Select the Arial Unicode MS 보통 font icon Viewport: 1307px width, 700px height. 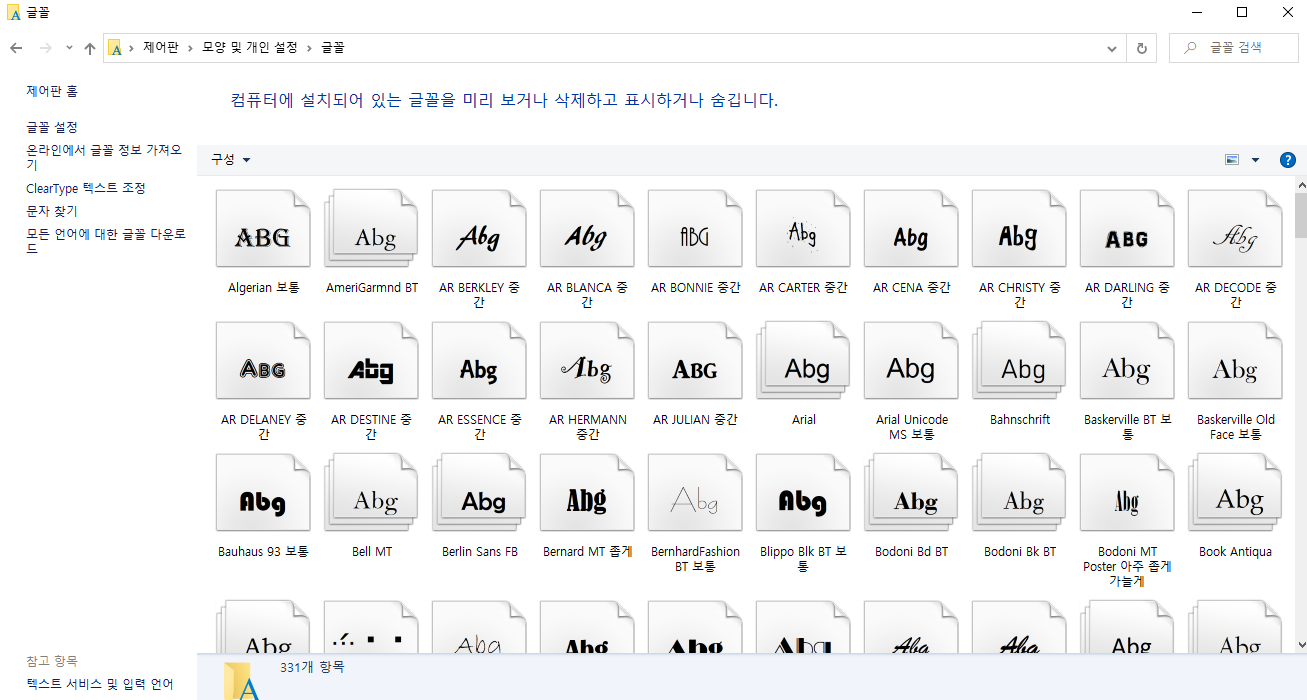coord(911,361)
